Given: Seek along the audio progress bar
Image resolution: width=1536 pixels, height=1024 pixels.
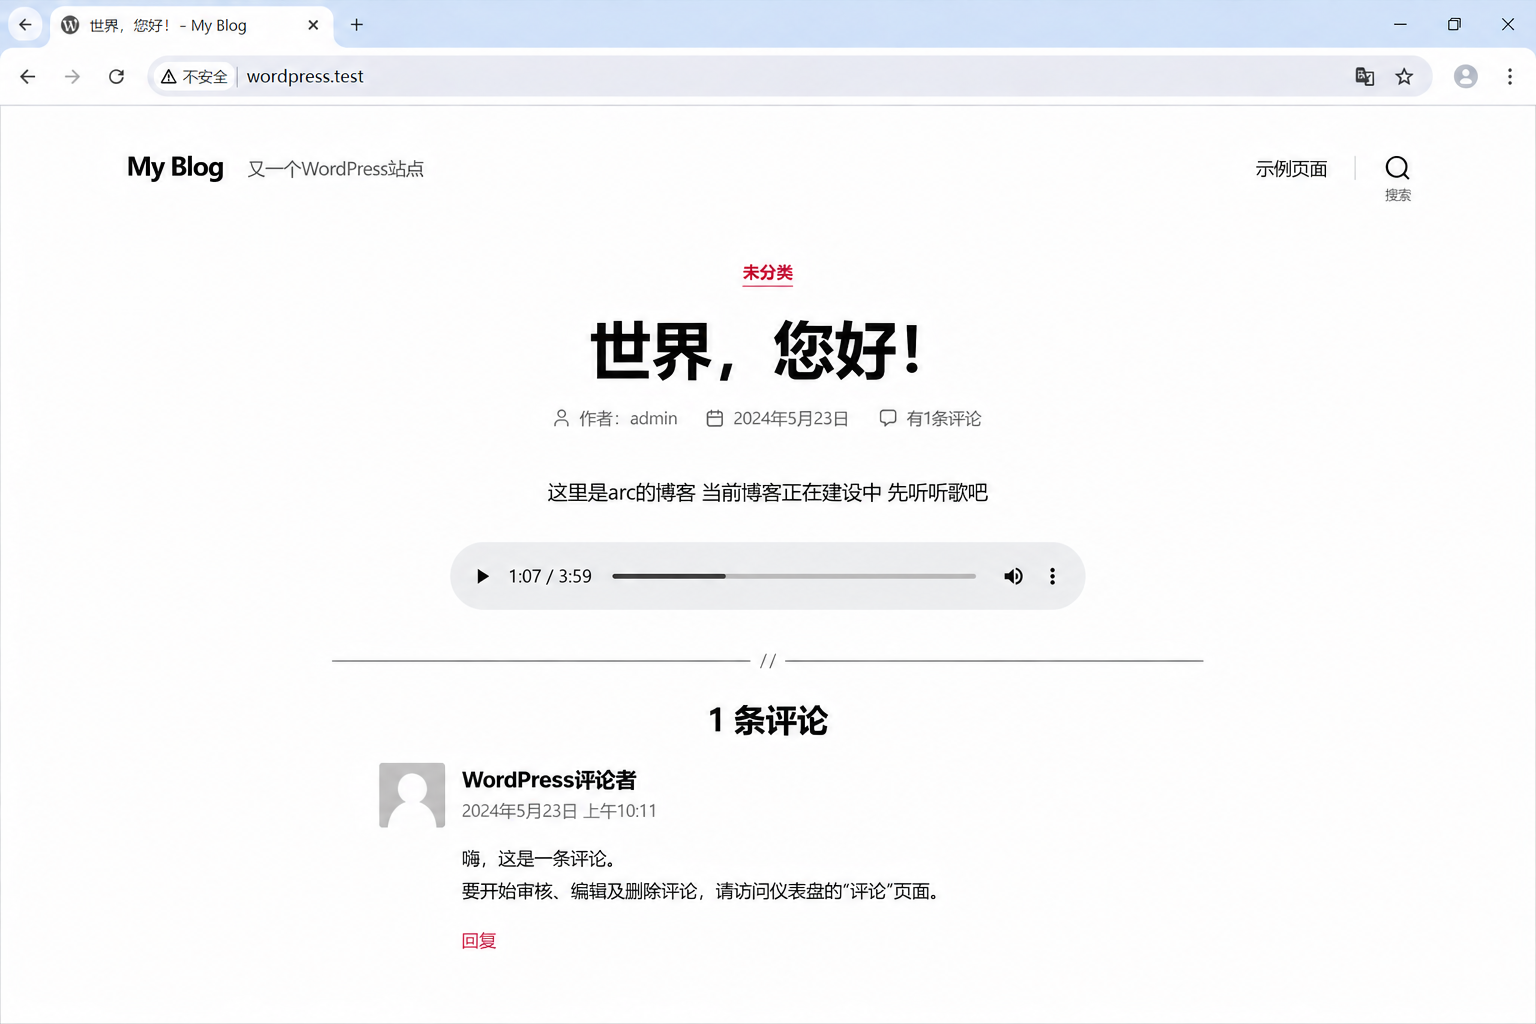Looking at the screenshot, I should click(x=794, y=576).
